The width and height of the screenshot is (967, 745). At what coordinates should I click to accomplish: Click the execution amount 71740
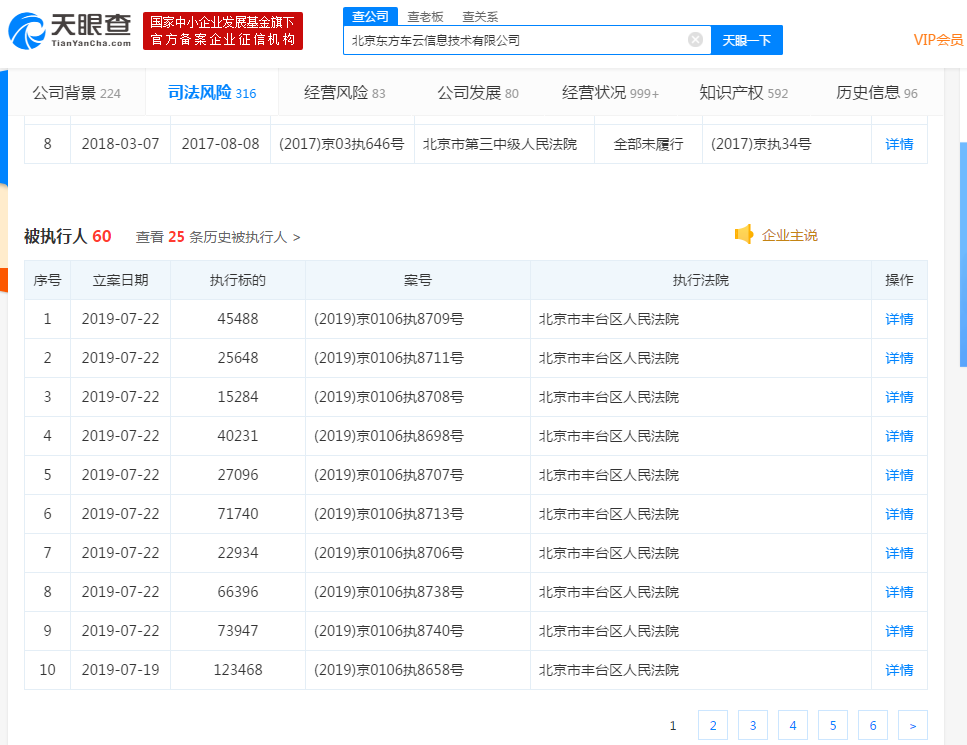238,514
